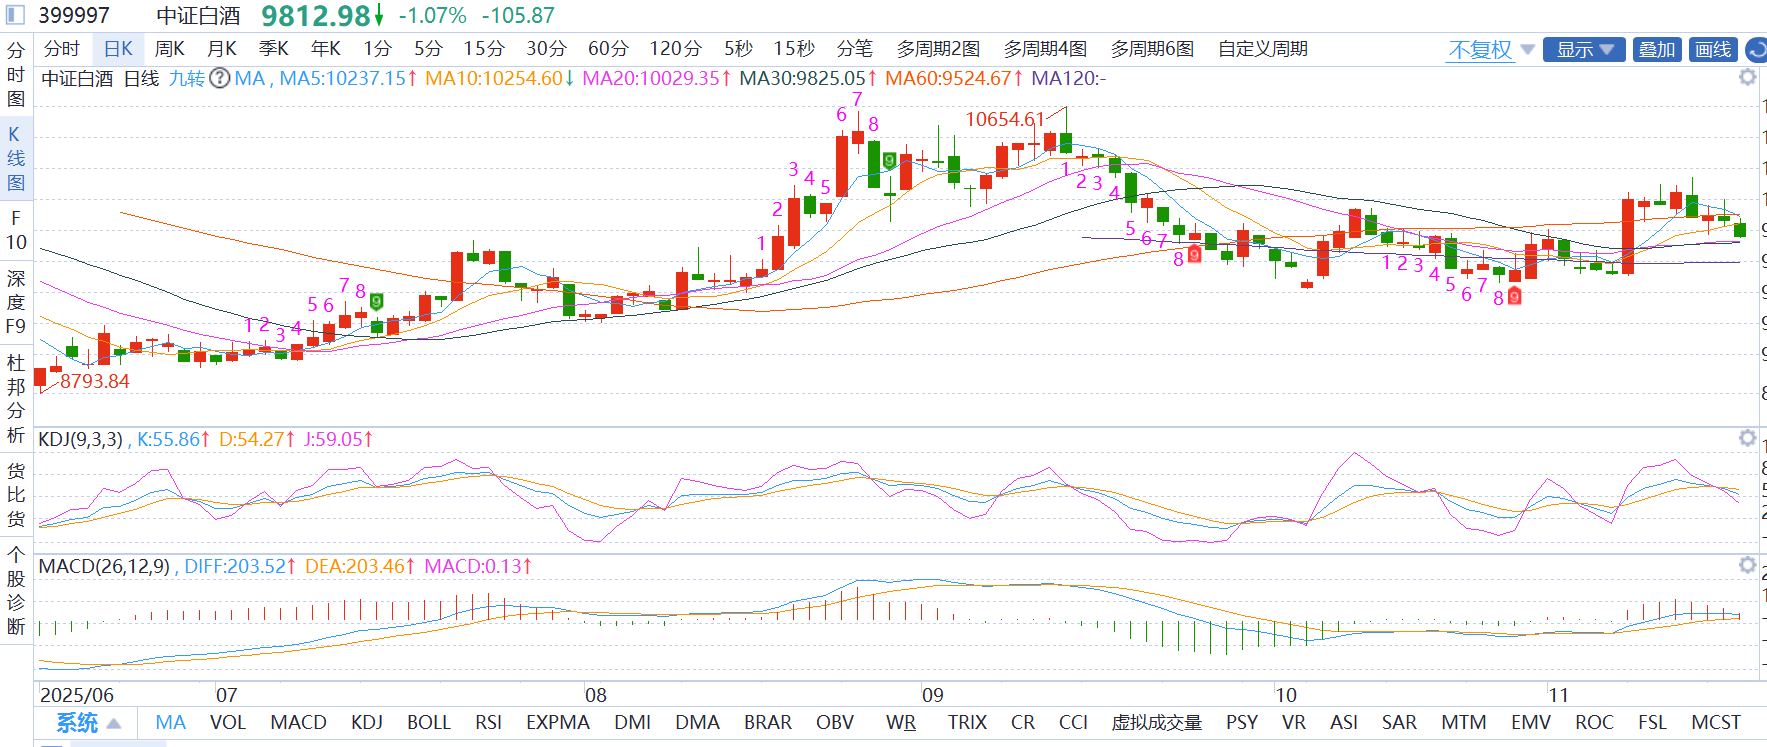
Task: Switch to the 分时 period tab
Action: coord(62,49)
